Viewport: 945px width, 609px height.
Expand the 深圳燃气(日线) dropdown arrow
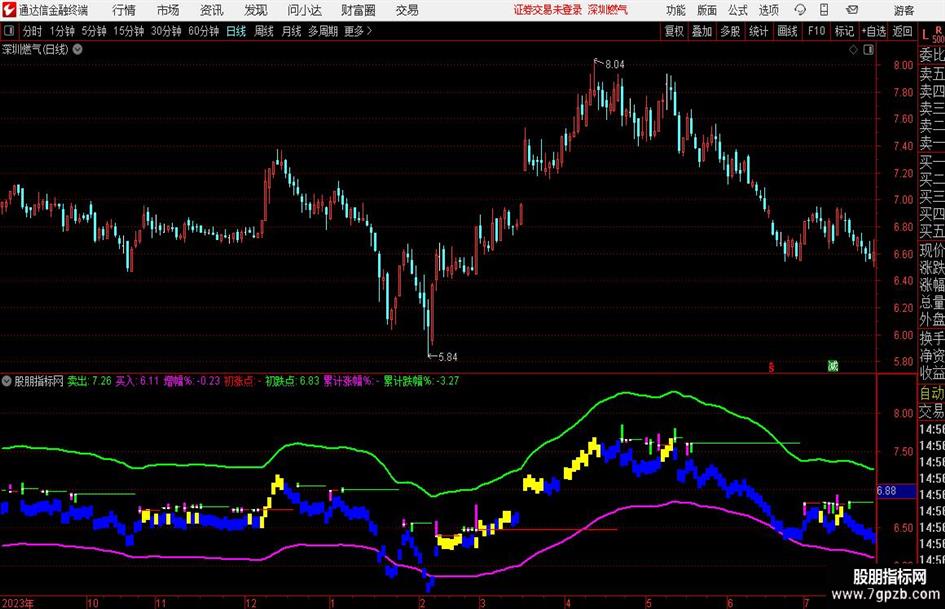tap(78, 49)
